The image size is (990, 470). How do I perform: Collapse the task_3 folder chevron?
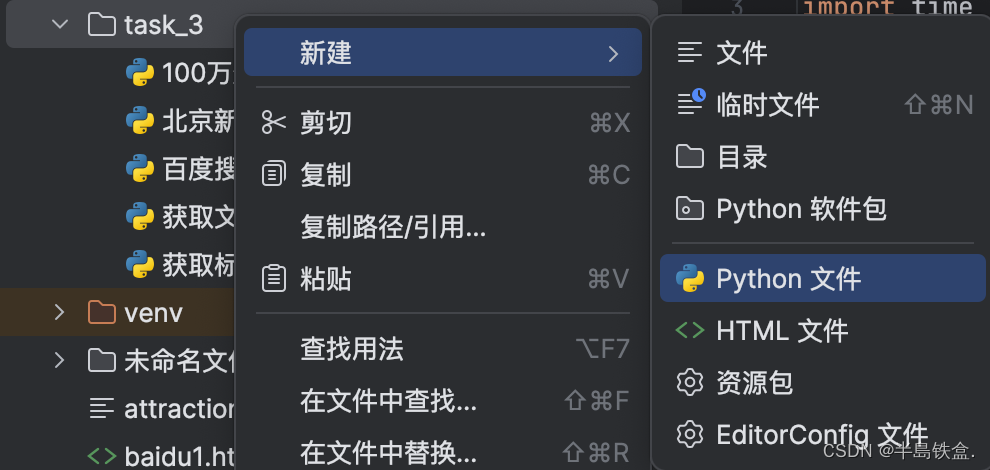tap(60, 25)
